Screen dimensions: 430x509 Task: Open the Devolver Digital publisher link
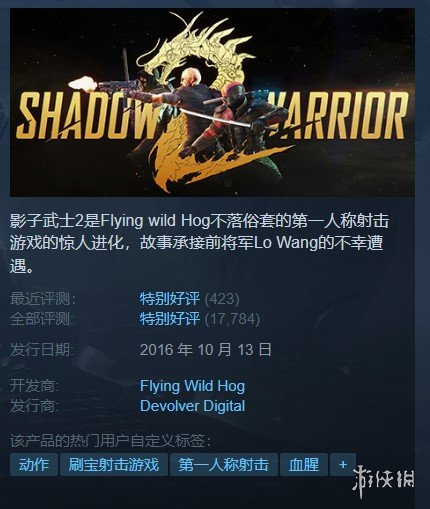click(x=192, y=406)
